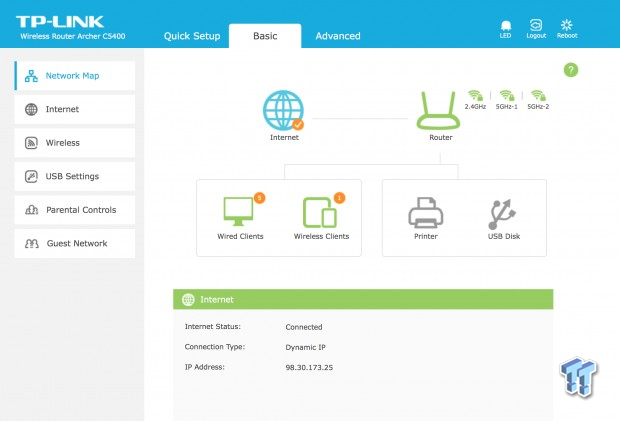Switch to Advanced tab
The image size is (620, 421).
[x=338, y=36]
